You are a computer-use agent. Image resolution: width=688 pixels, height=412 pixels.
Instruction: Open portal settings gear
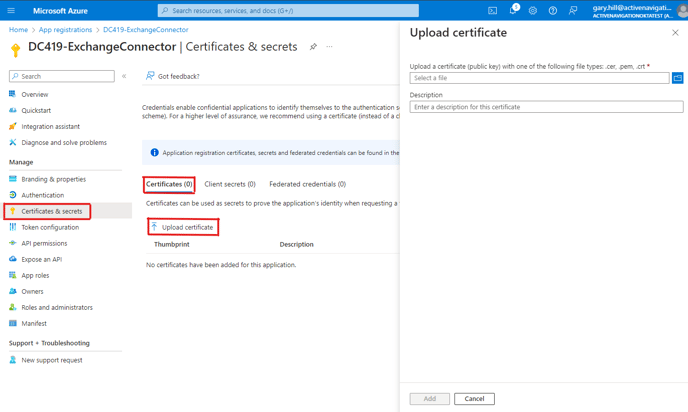pyautogui.click(x=533, y=11)
